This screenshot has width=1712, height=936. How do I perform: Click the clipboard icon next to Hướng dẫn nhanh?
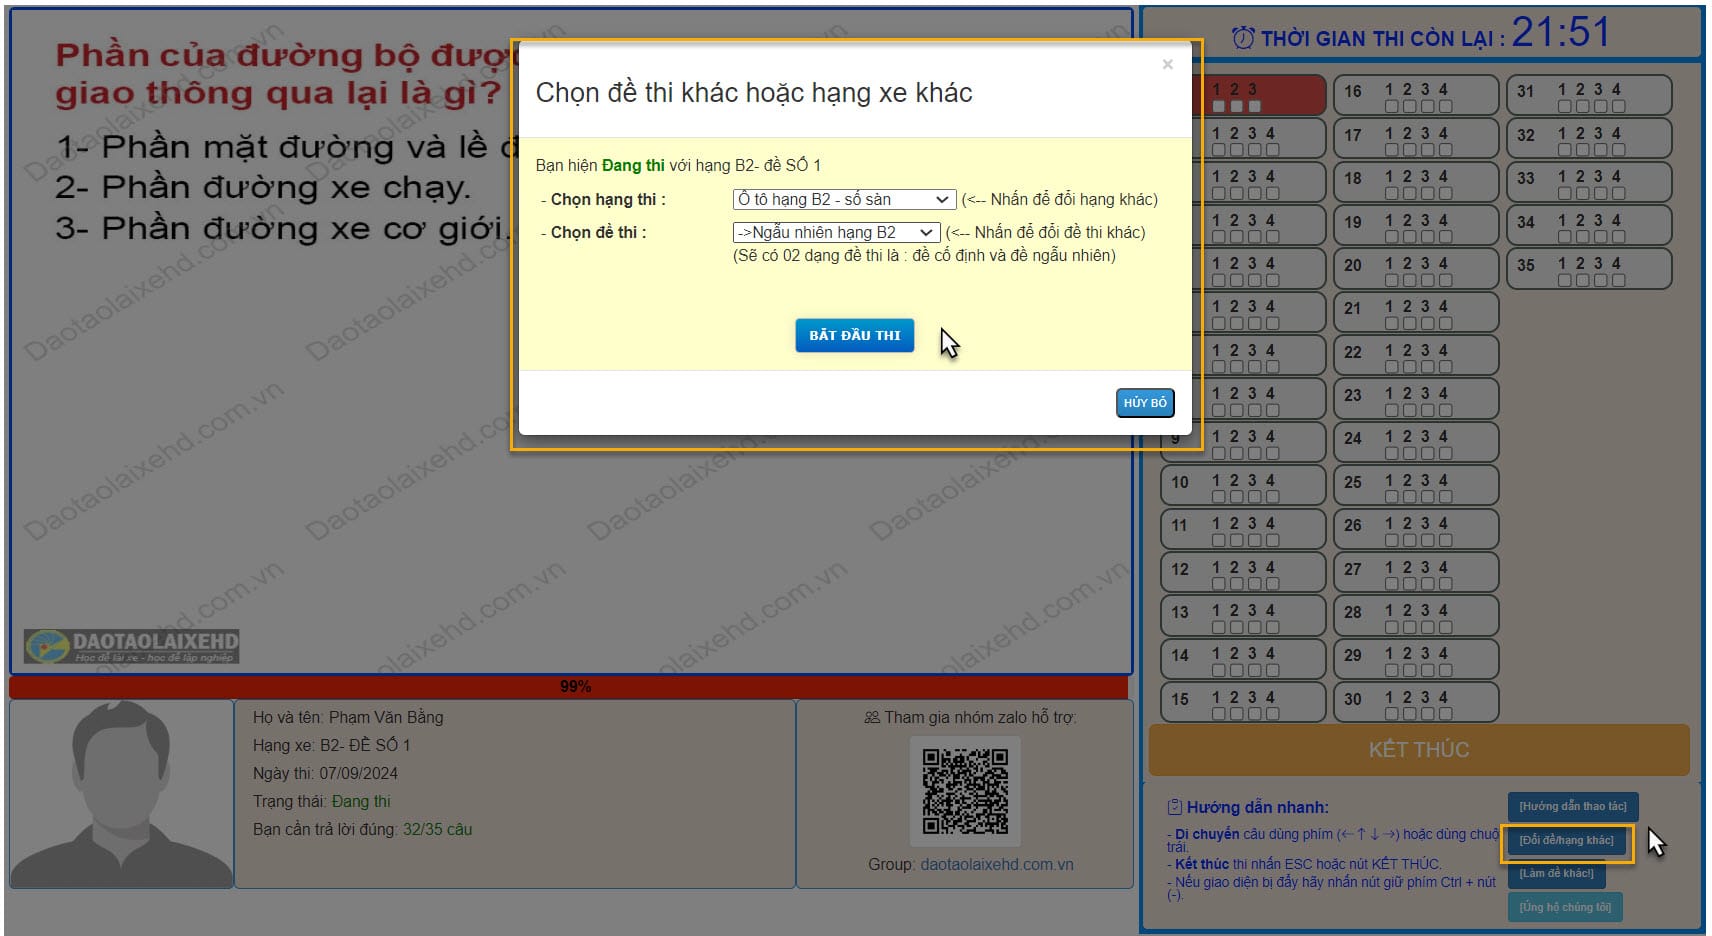[1175, 807]
